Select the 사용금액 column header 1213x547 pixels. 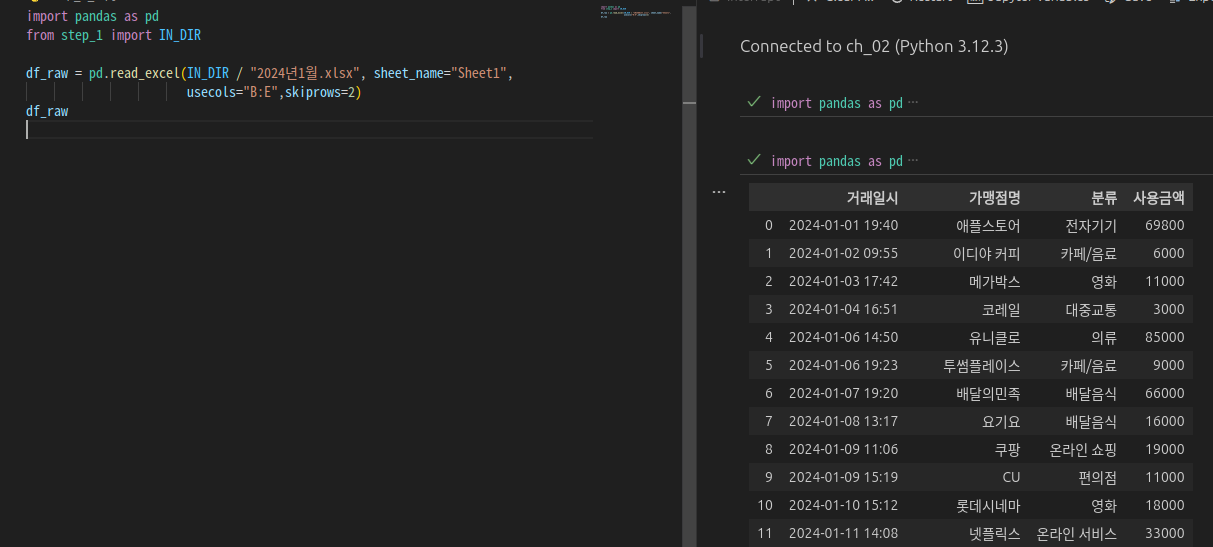coord(1158,197)
